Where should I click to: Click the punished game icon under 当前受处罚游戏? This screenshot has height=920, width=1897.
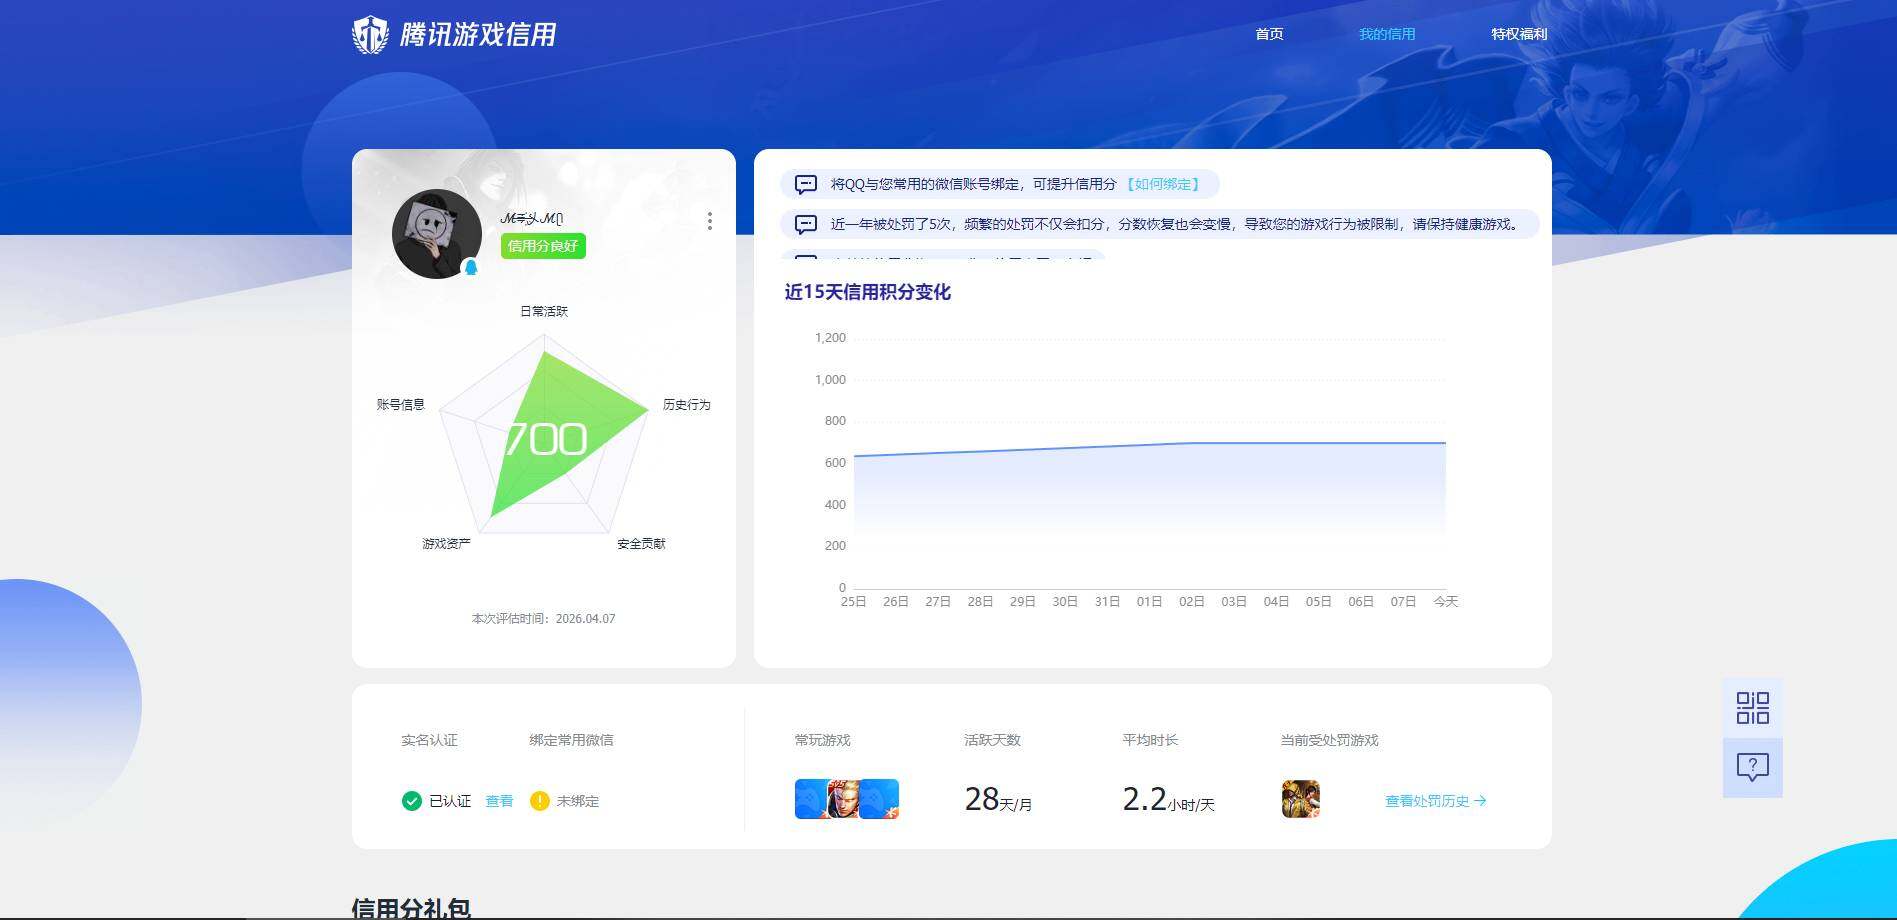click(x=1300, y=798)
